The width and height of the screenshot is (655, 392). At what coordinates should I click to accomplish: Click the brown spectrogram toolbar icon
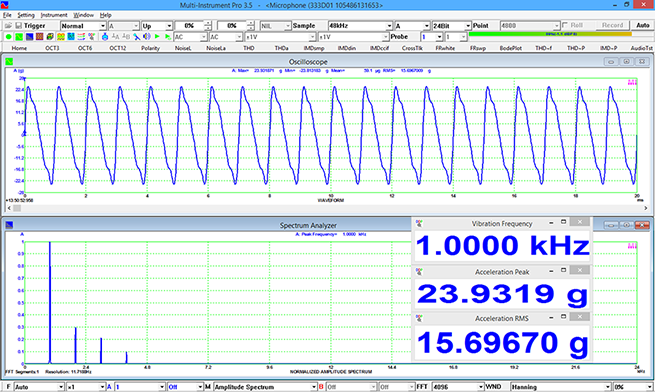40,37
